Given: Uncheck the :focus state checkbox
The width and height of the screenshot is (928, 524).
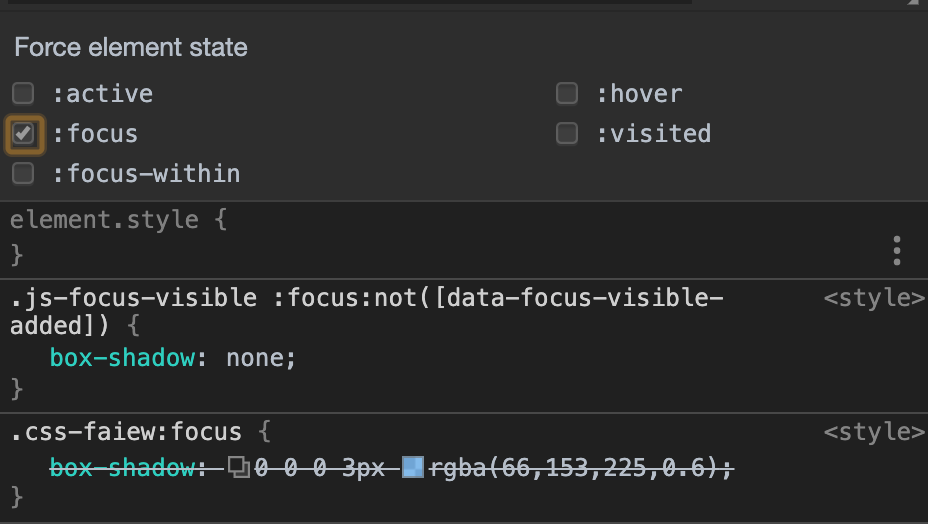Looking at the screenshot, I should coord(23,133).
